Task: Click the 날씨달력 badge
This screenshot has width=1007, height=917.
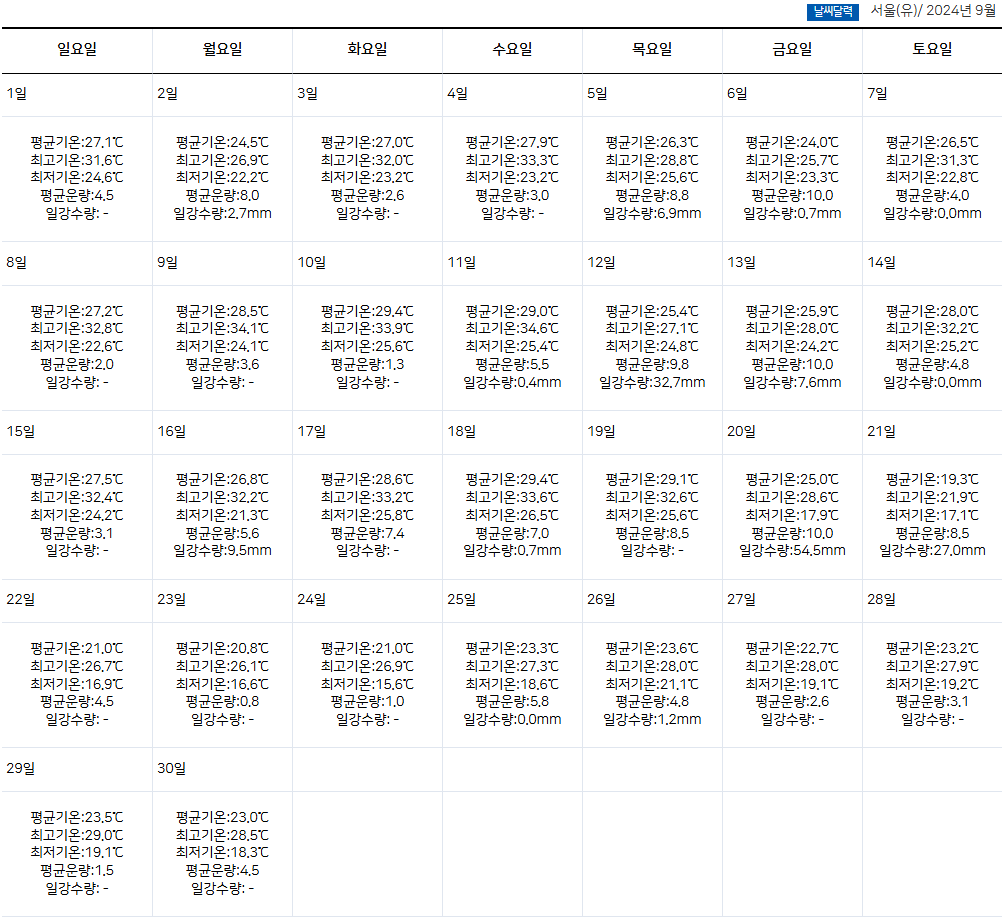Action: point(832,12)
